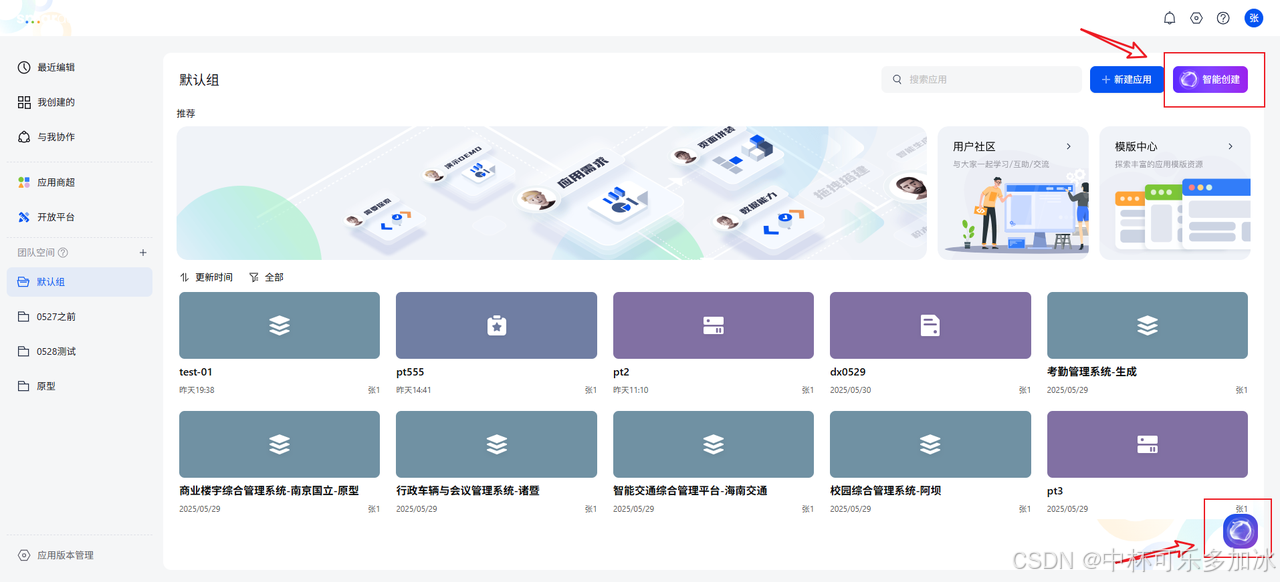Screen dimensions: 1280x582
Task: Select the 0528测试 folder
Action: pyautogui.click(x=78, y=352)
